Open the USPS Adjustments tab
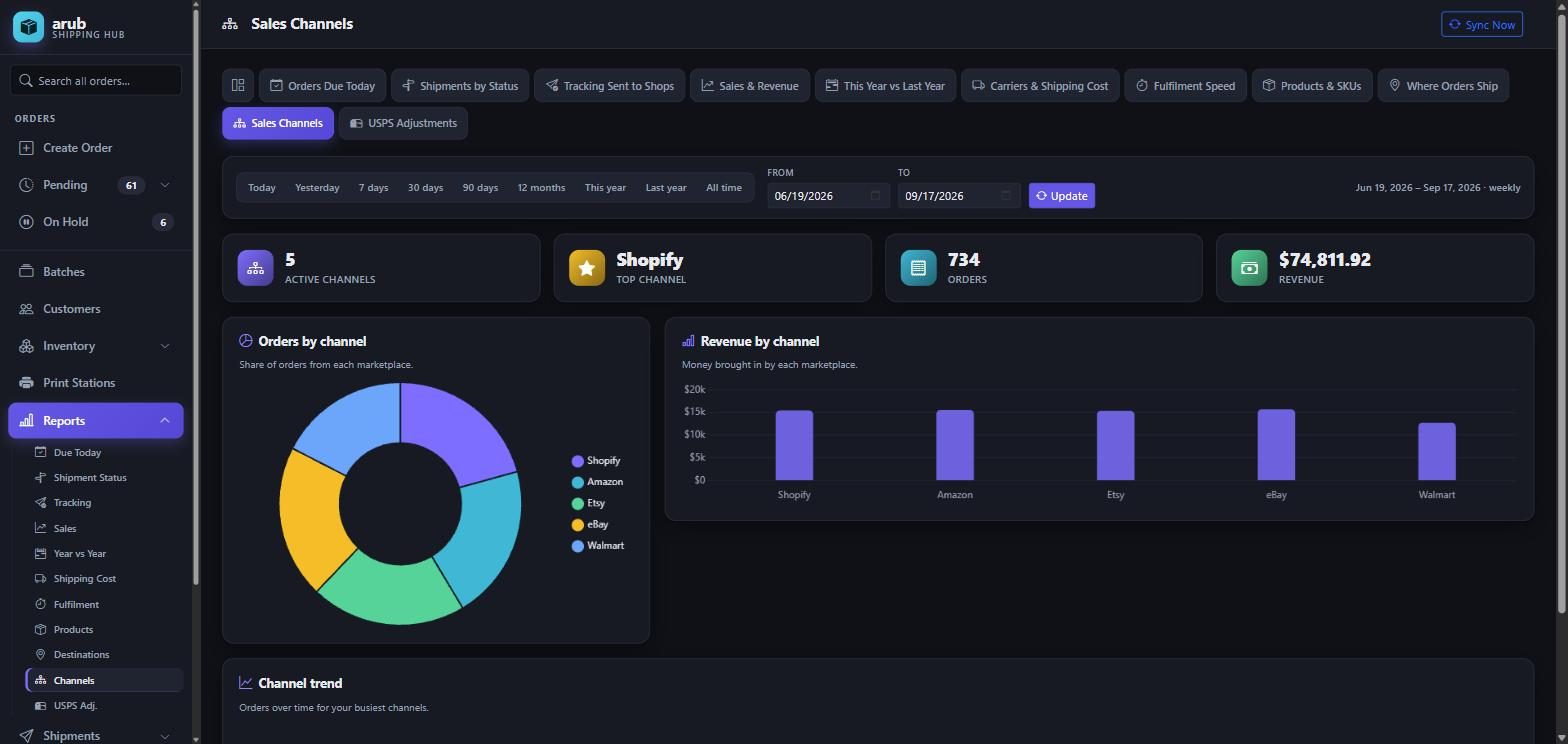 [403, 123]
